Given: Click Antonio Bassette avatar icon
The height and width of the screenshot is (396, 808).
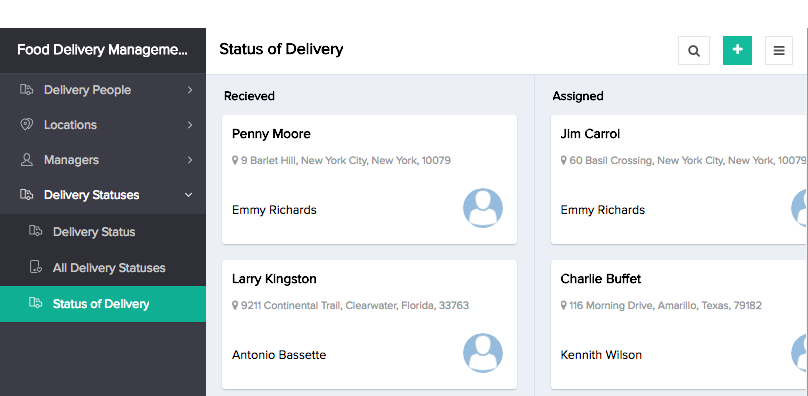Looking at the screenshot, I should point(483,353).
